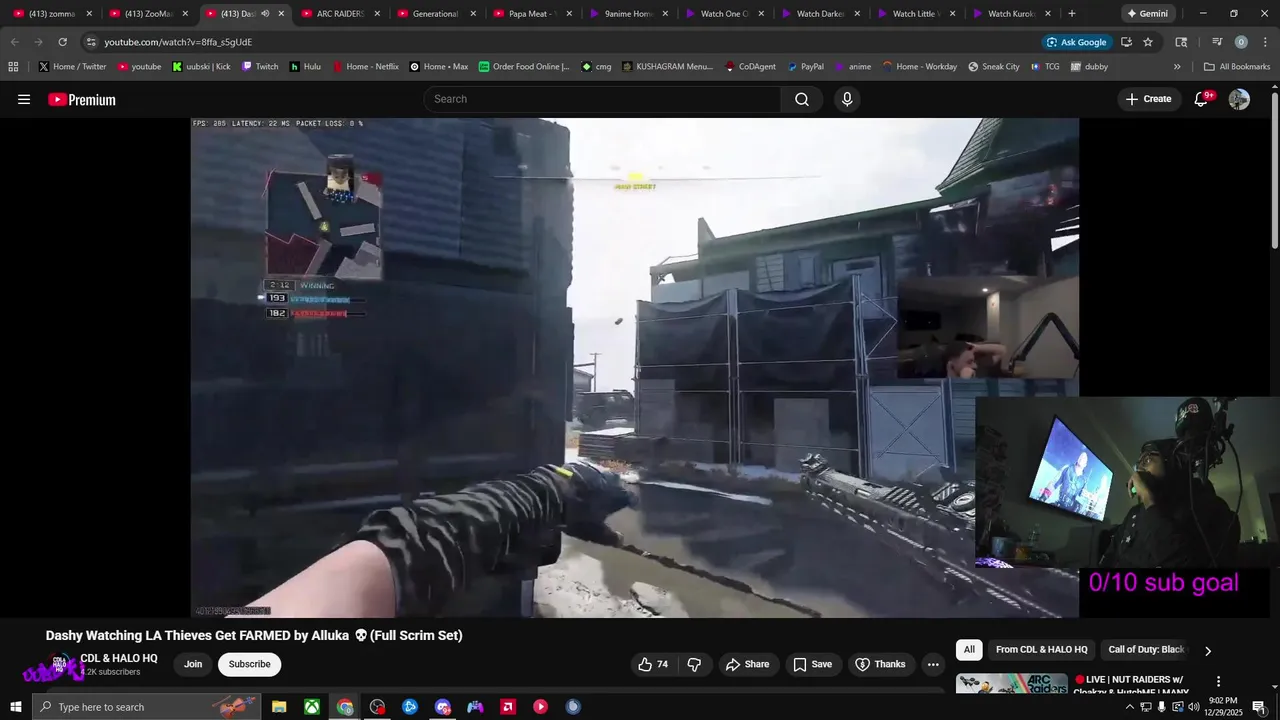Screen dimensions: 1280x720
Task: Show hidden system tray icons
Action: (x=1130, y=707)
